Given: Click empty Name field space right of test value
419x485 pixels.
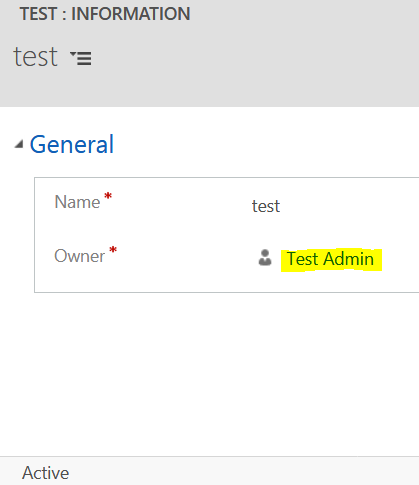Looking at the screenshot, I should pos(349,206).
